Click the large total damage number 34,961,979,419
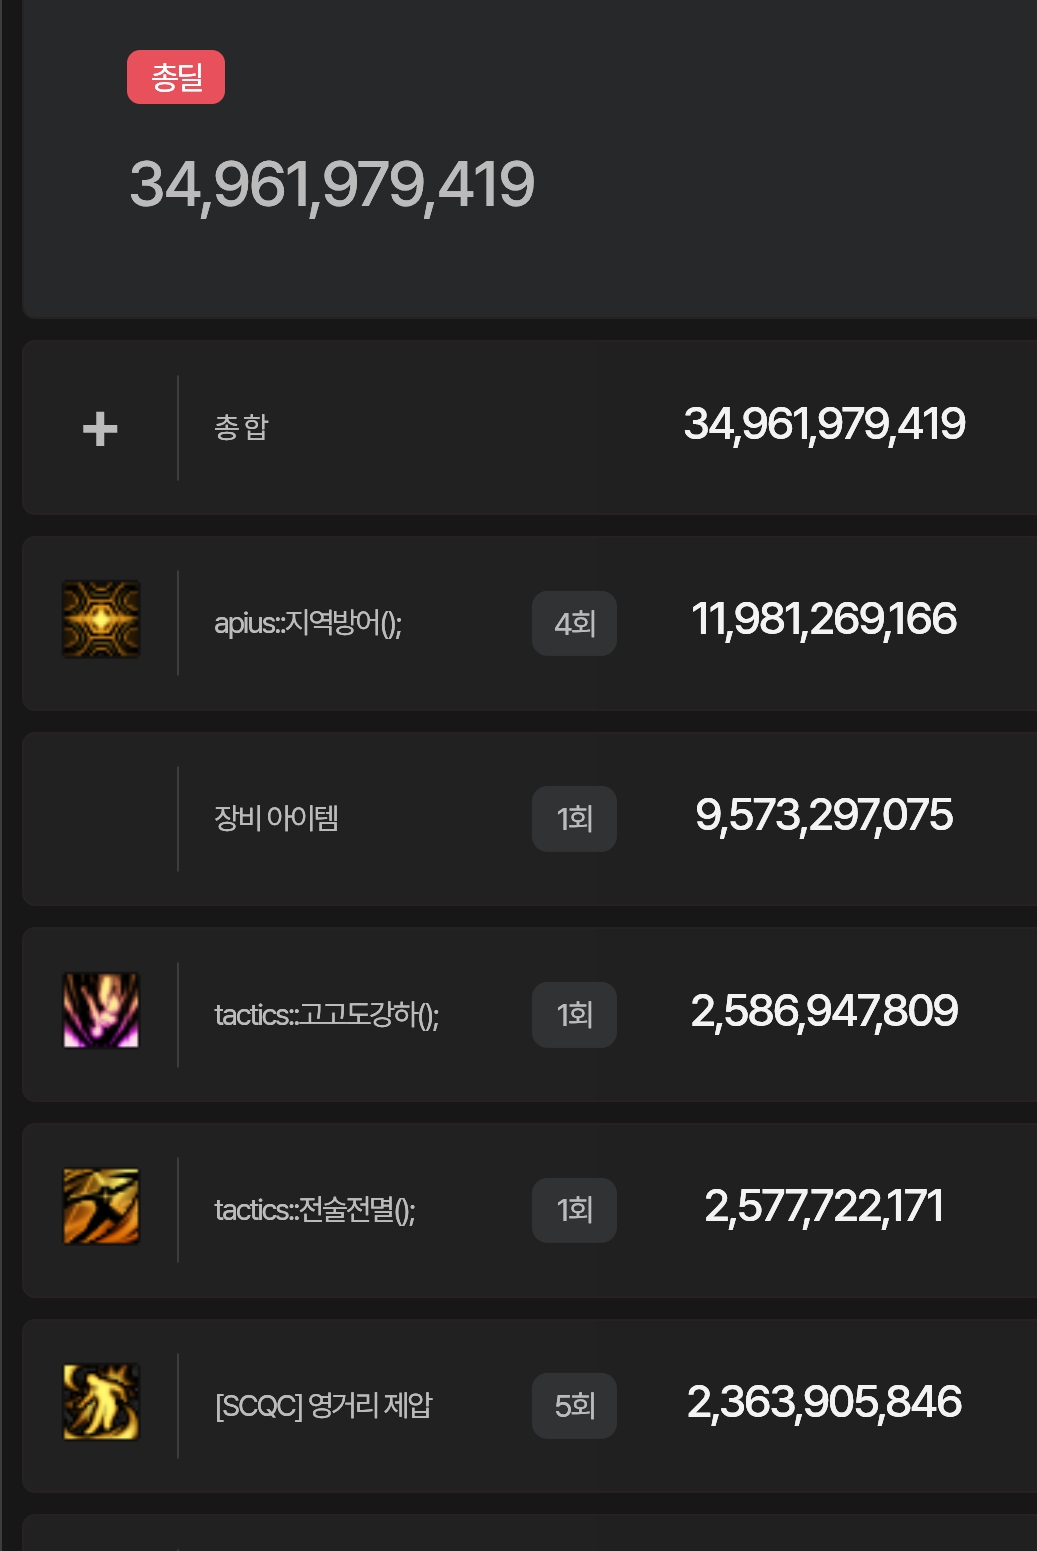 332,185
